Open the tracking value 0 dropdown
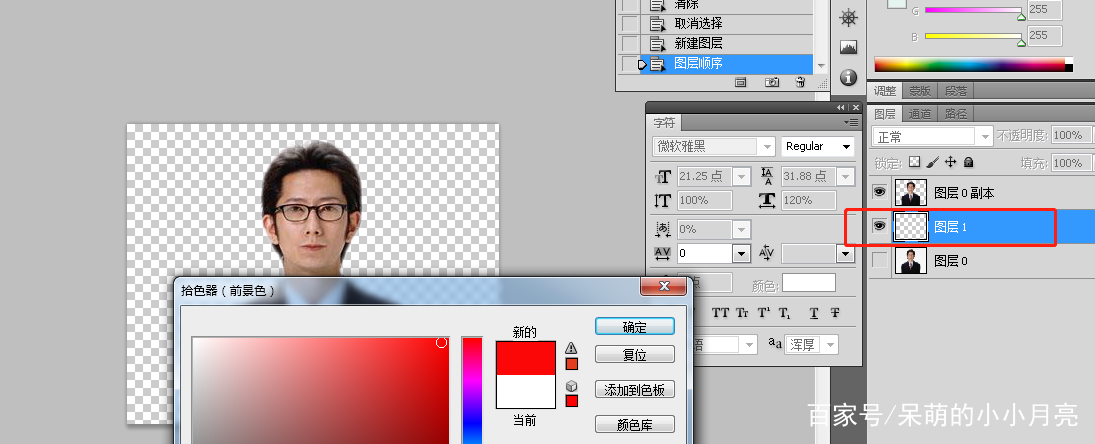 740,253
